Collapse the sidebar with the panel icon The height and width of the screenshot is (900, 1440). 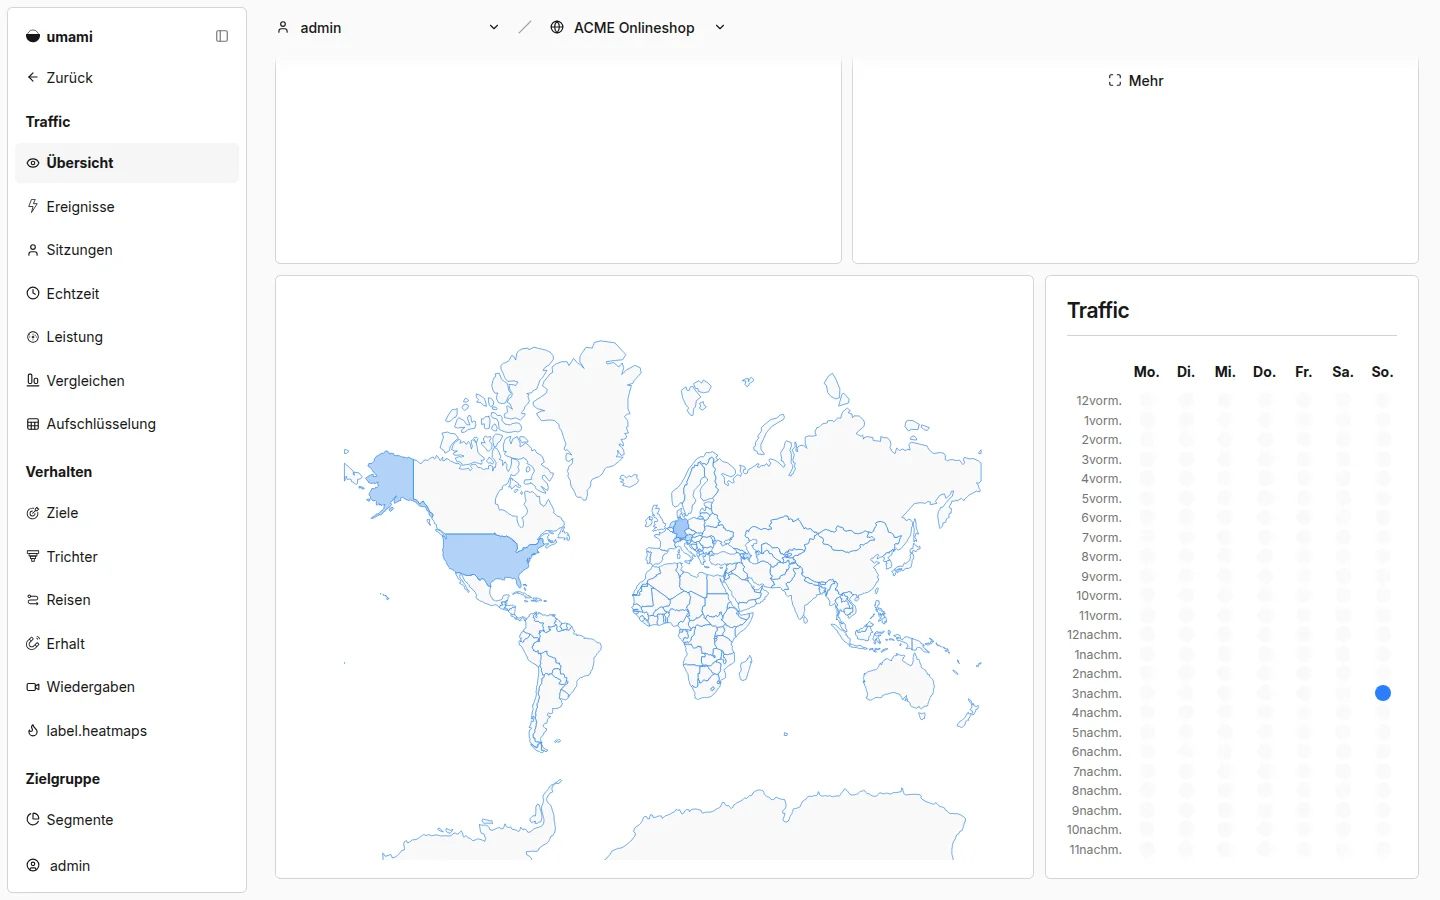(222, 36)
